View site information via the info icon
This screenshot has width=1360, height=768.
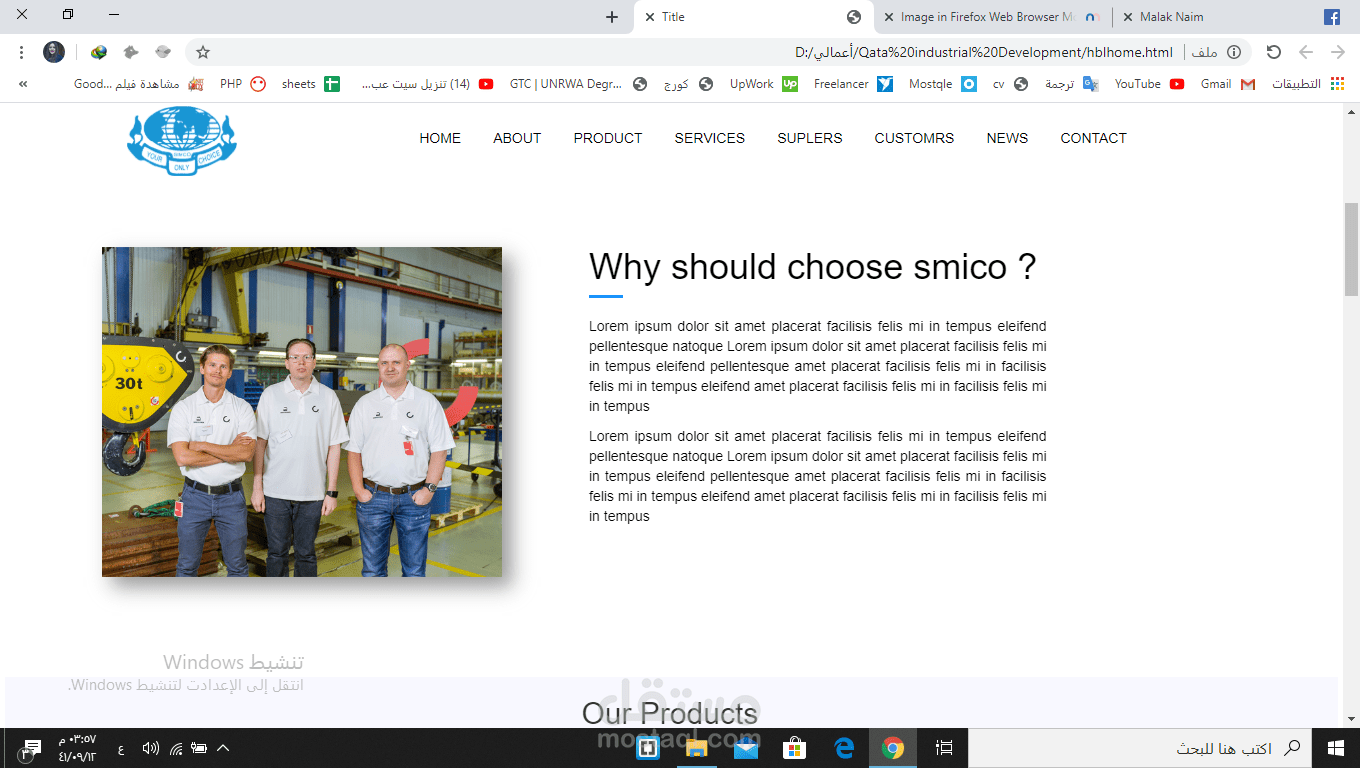1234,52
